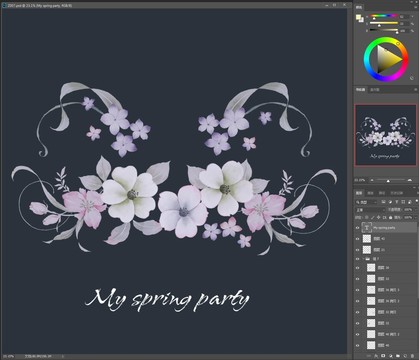Click the small icon below the color wheel
This screenshot has height=360, width=419.
(x=412, y=78)
